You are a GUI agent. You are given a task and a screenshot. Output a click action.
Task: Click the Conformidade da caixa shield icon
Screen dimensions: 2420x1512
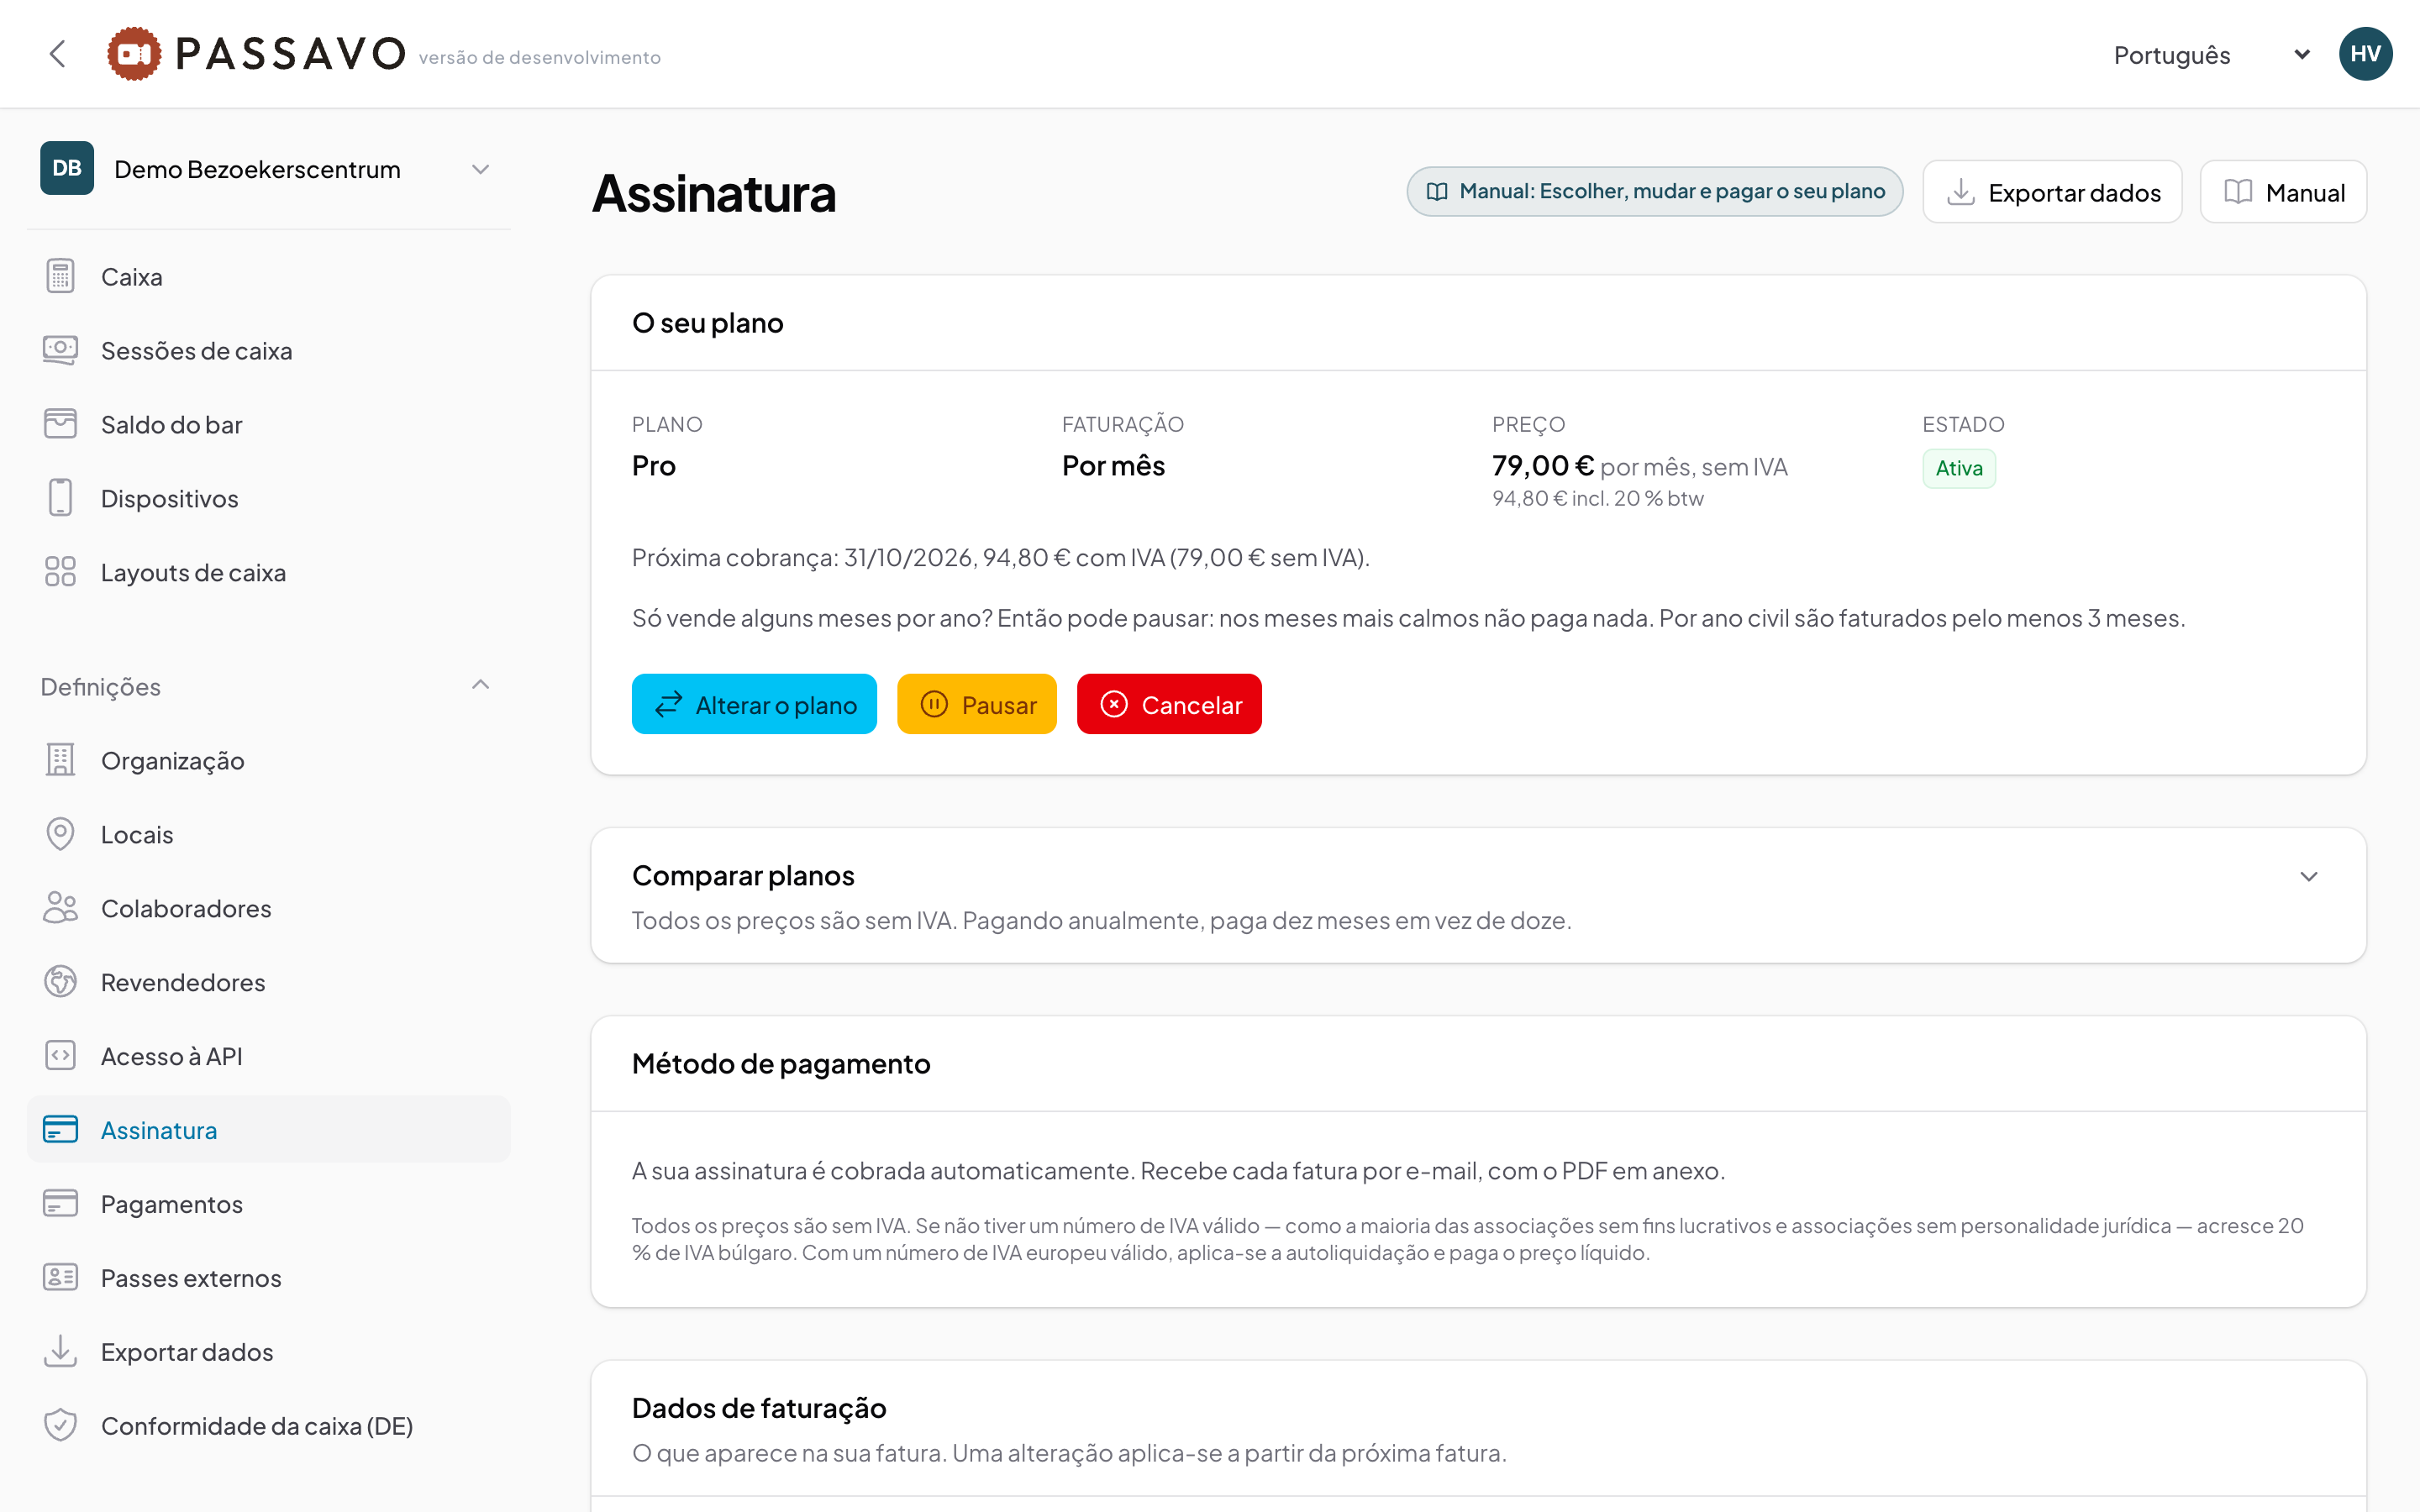tap(60, 1426)
